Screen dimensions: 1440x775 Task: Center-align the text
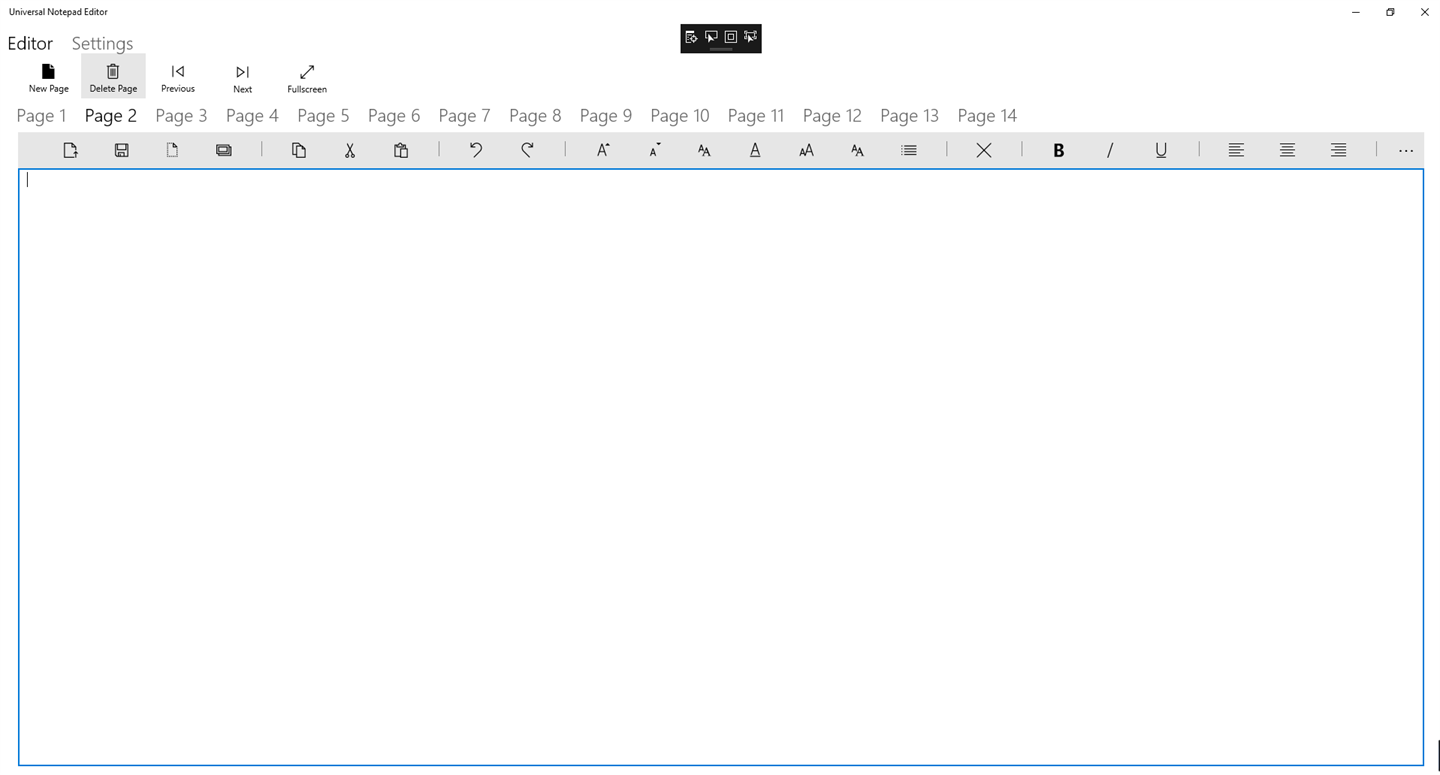click(1287, 150)
